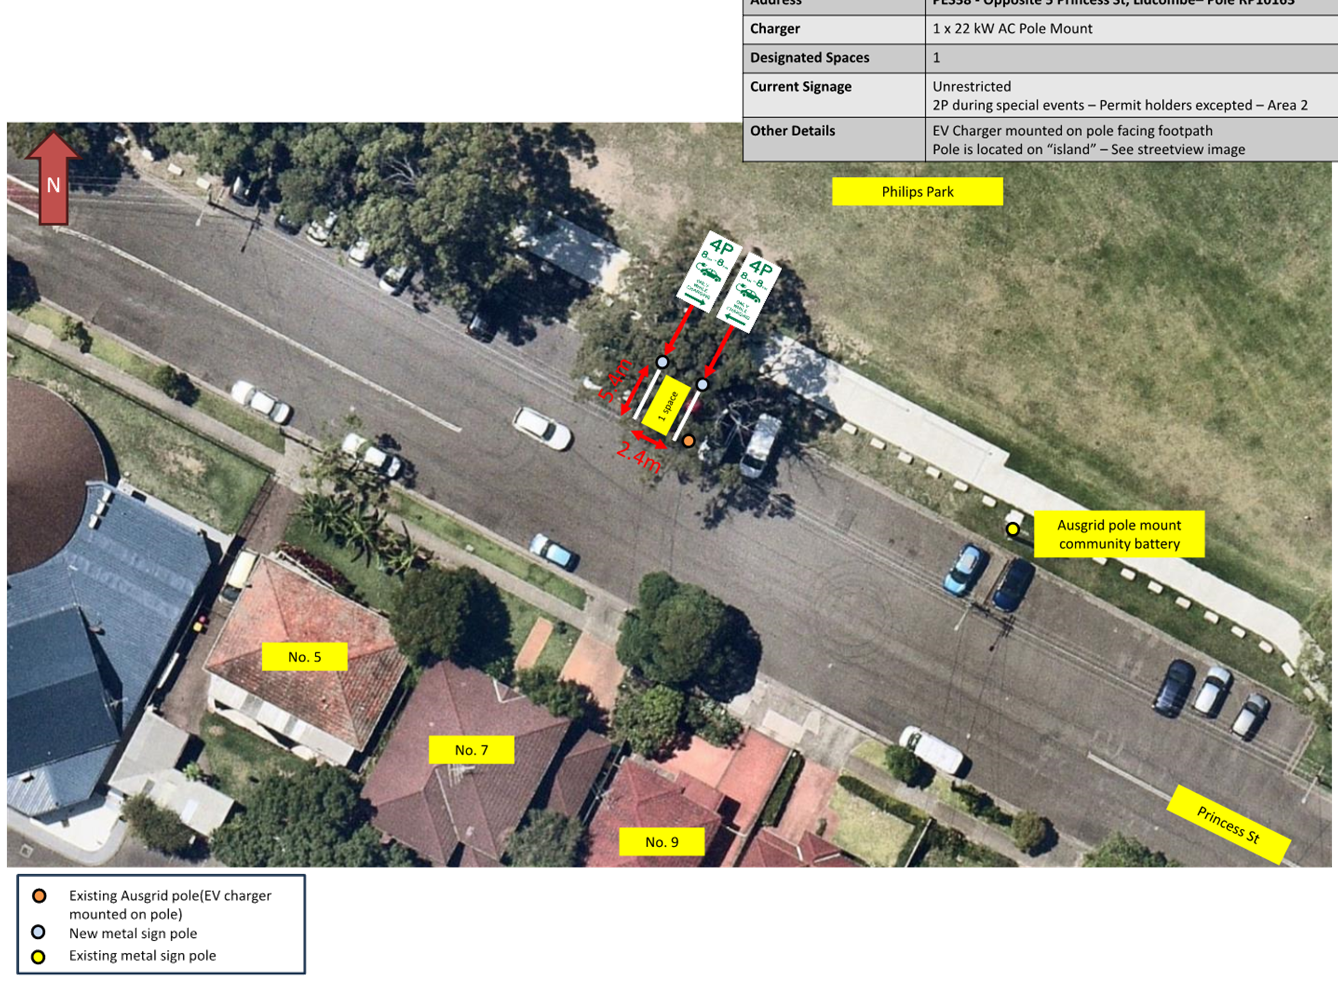Click the Ausgrid pole mount community battery label
The width and height of the screenshot is (1338, 989).
pos(1119,535)
